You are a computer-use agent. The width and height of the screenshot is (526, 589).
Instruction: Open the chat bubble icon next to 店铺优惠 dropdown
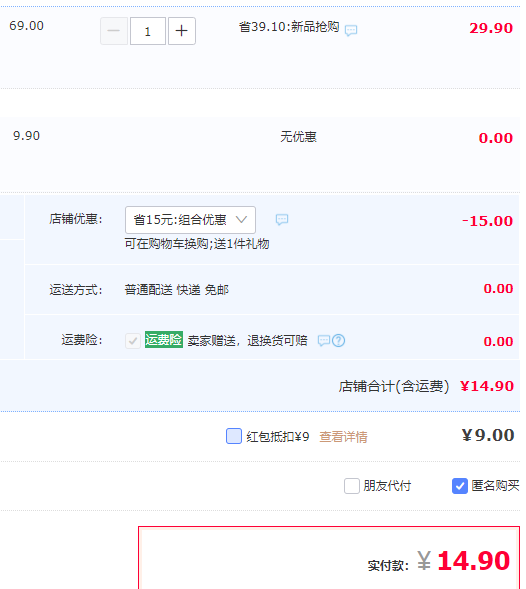point(282,219)
